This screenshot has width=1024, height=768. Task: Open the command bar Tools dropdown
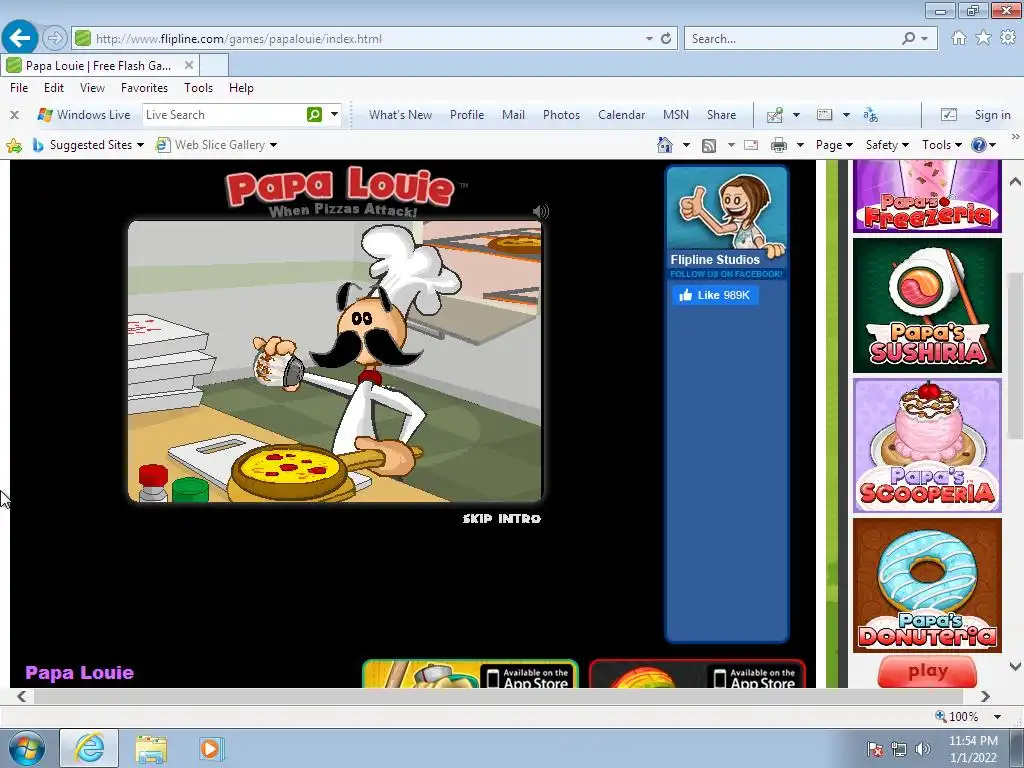click(x=942, y=145)
